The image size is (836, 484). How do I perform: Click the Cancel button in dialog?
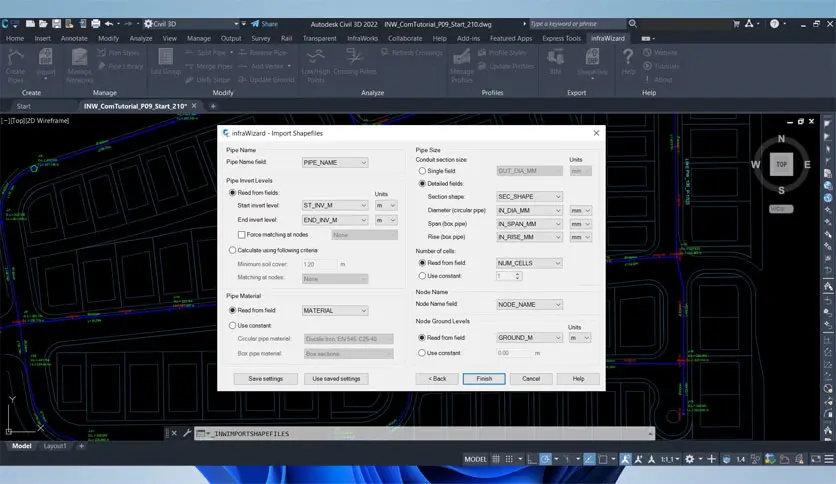(531, 378)
